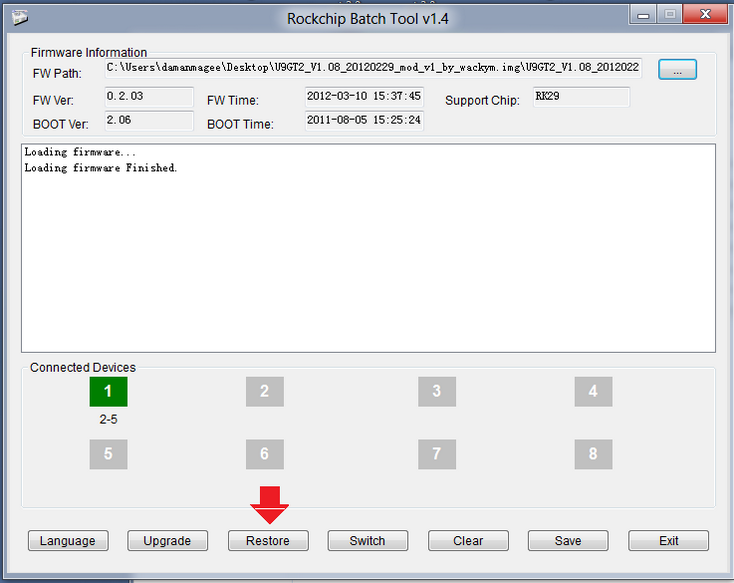Click the FW Time field
This screenshot has height=583, width=734.
pyautogui.click(x=364, y=97)
